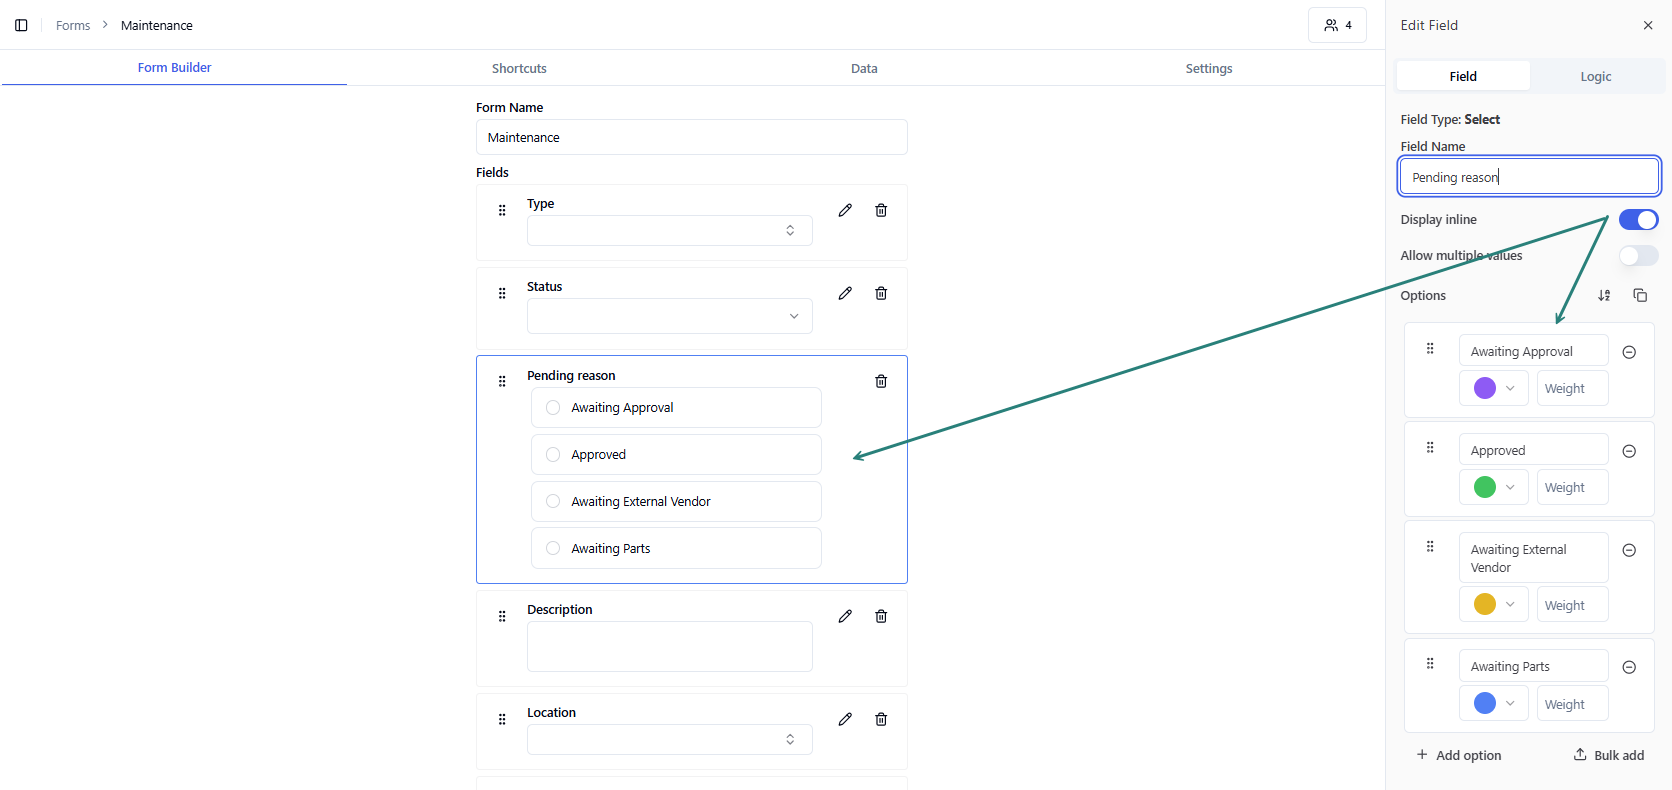
Task: Switch to the Logic tab
Action: click(1595, 76)
